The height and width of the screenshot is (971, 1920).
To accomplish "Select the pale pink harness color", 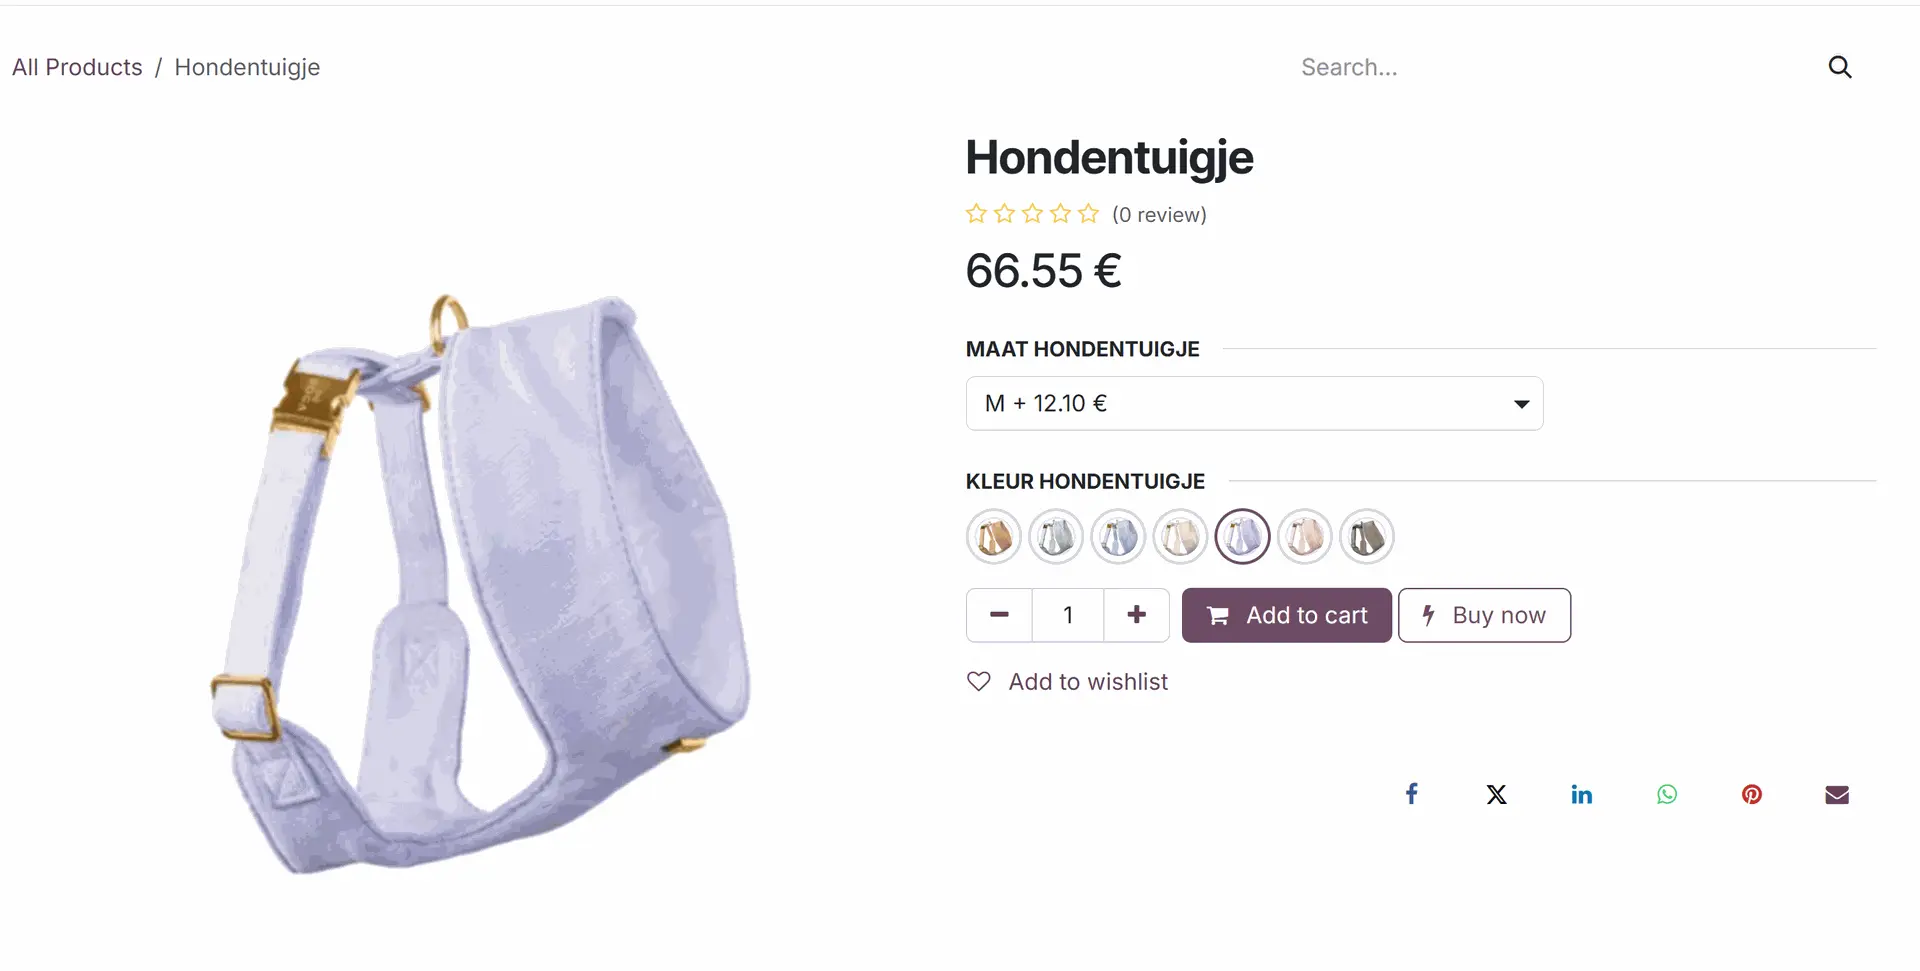I will click(1305, 537).
